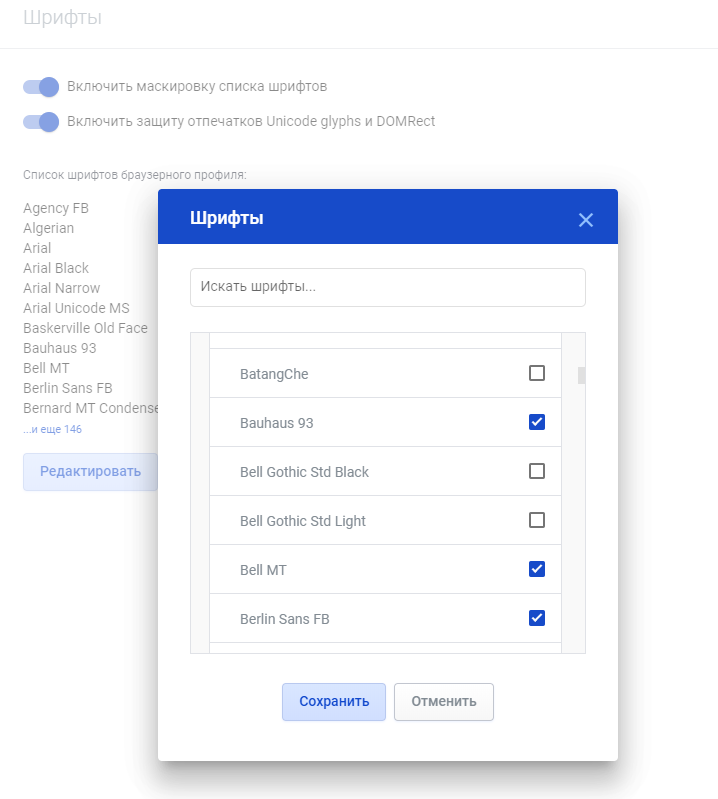Image resolution: width=718 pixels, height=799 pixels.
Task: Select Berlin Sans FB row text in dialog
Action: click(285, 619)
